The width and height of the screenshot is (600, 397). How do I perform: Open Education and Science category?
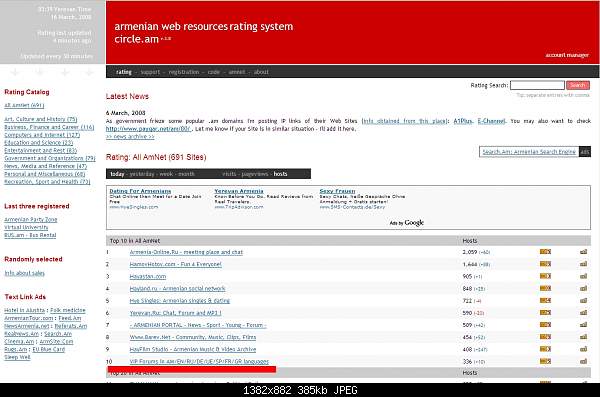(x=38, y=142)
